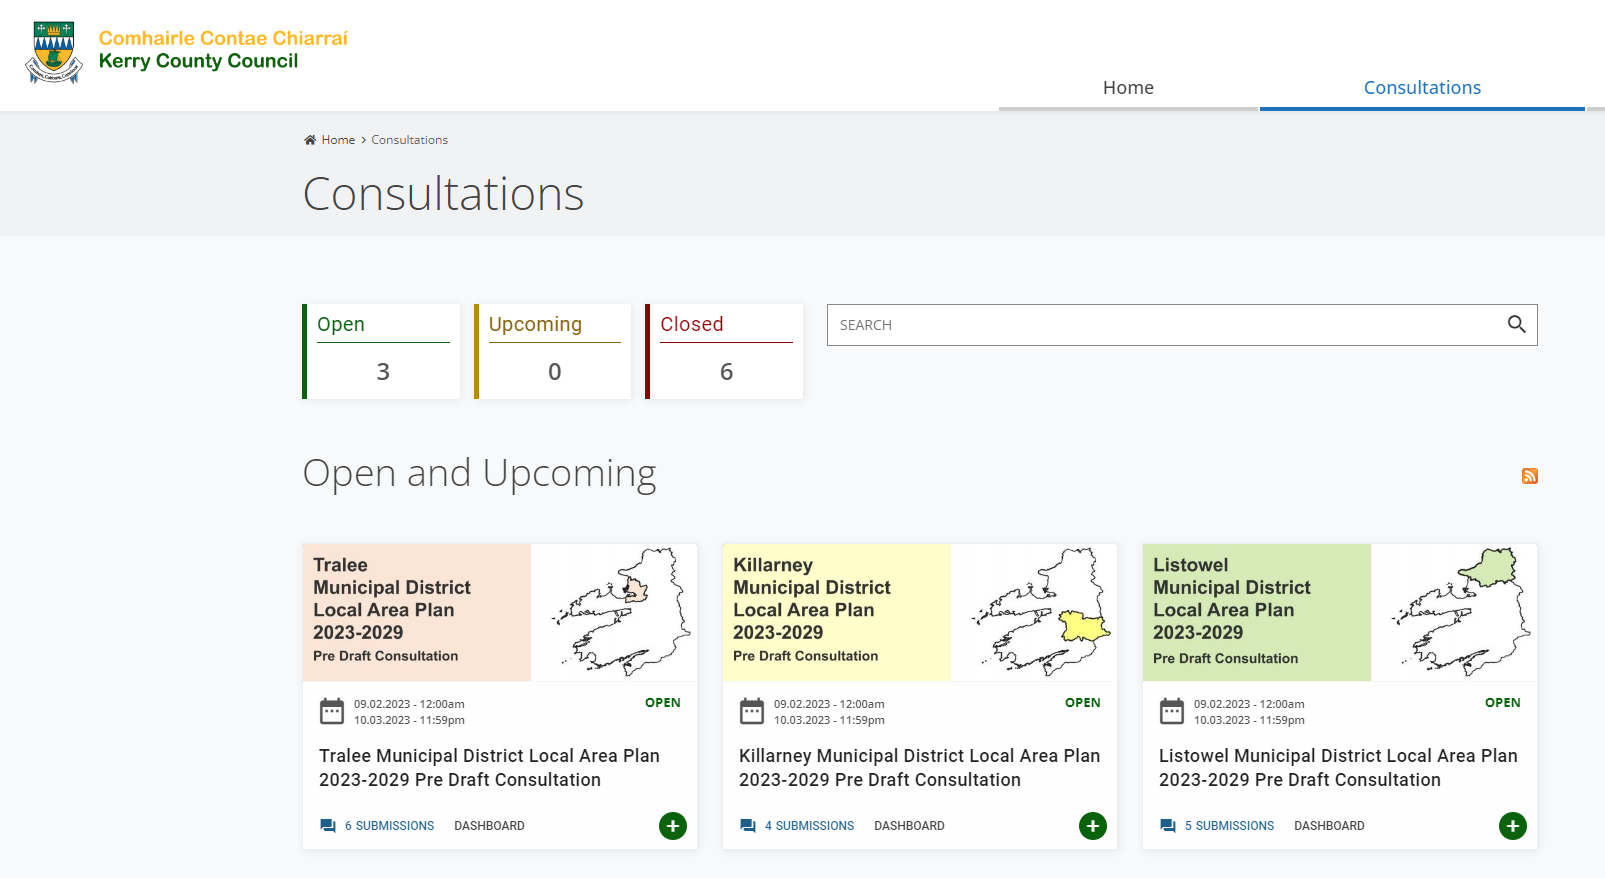Click the Tralee card calendar icon
Image resolution: width=1605 pixels, height=878 pixels.
coord(332,711)
